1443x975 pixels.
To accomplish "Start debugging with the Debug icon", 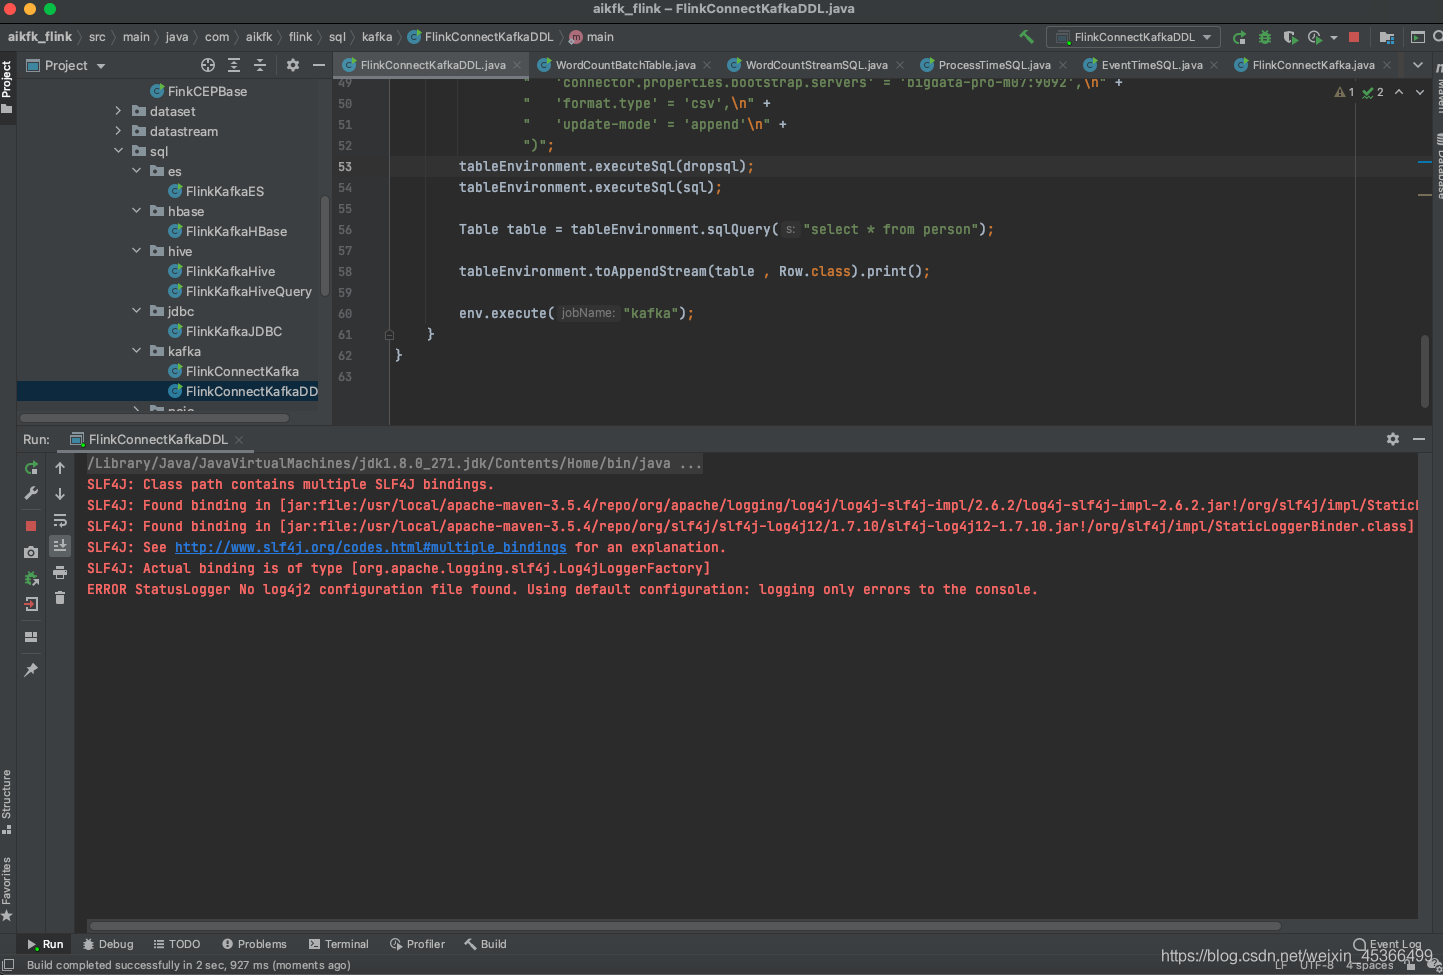I will click(1264, 36).
